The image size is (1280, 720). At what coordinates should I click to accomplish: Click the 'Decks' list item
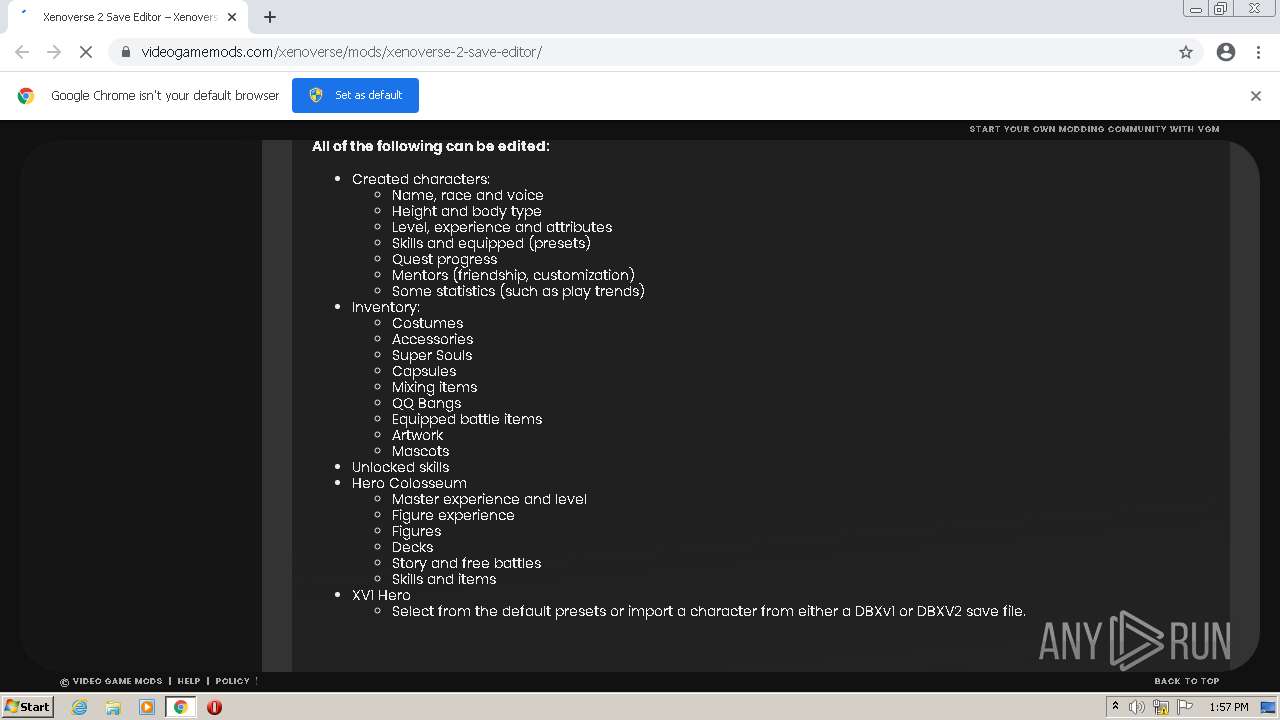(412, 547)
